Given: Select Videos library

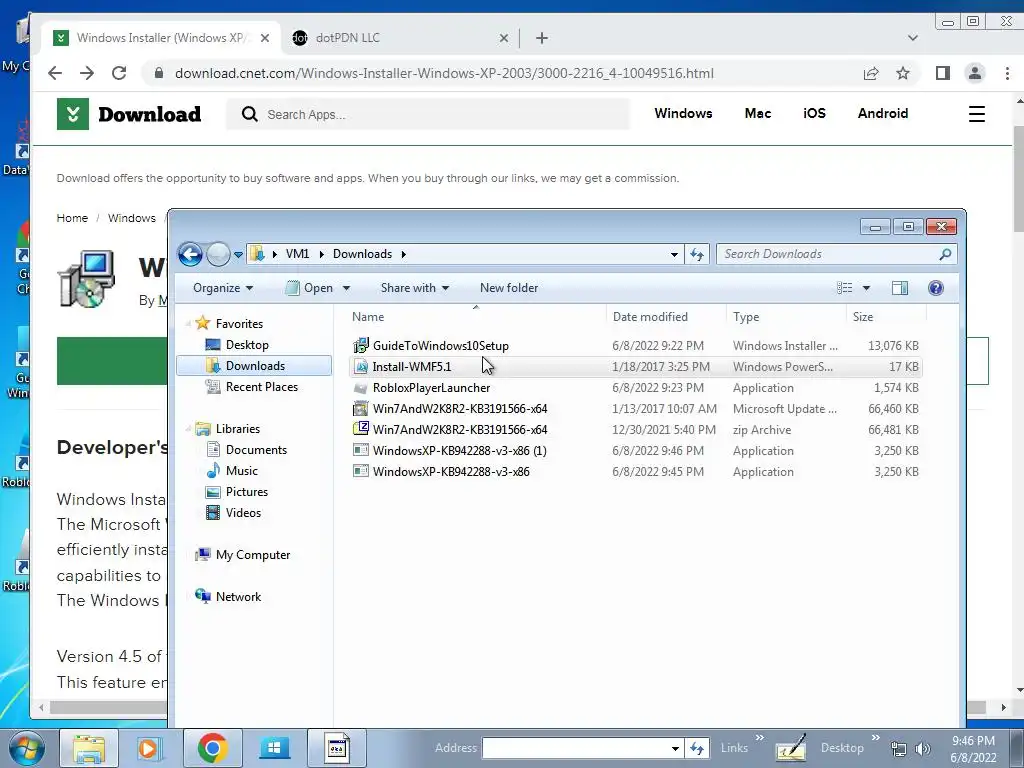Looking at the screenshot, I should coord(243,513).
